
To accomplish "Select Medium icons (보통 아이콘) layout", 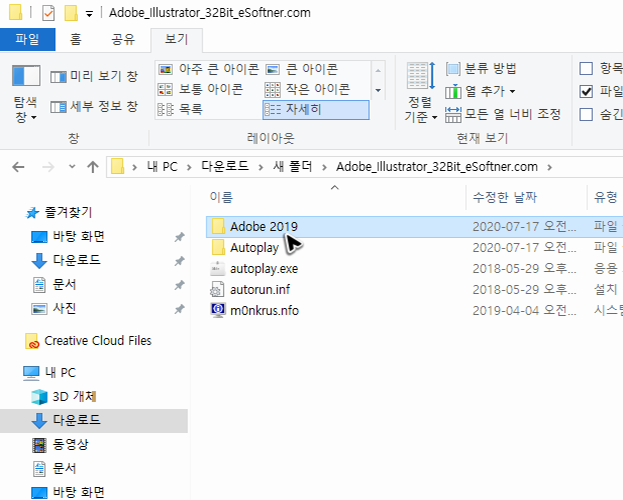I will 200,89.
